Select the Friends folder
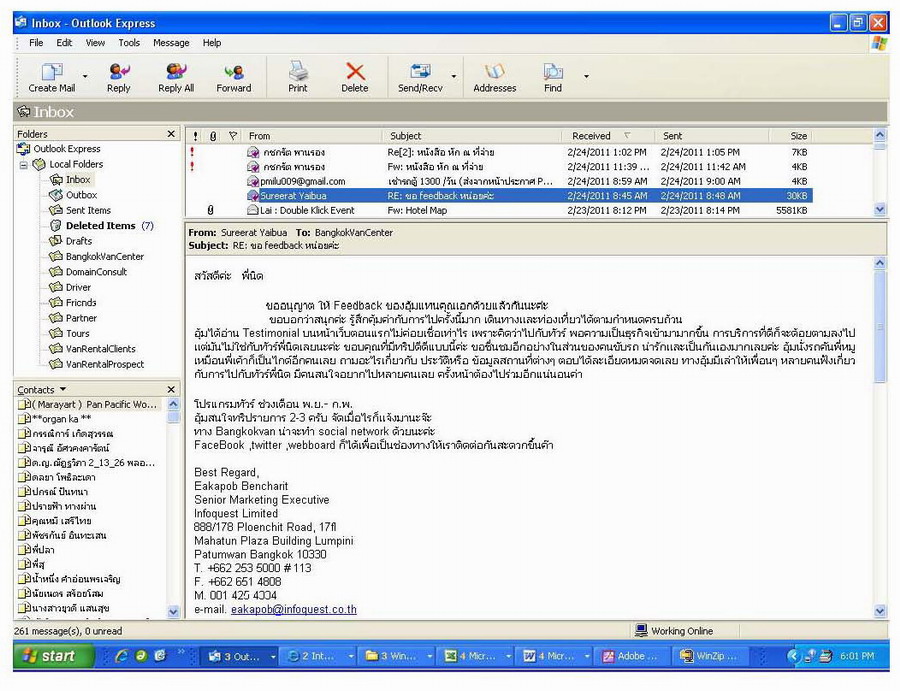 coord(81,302)
